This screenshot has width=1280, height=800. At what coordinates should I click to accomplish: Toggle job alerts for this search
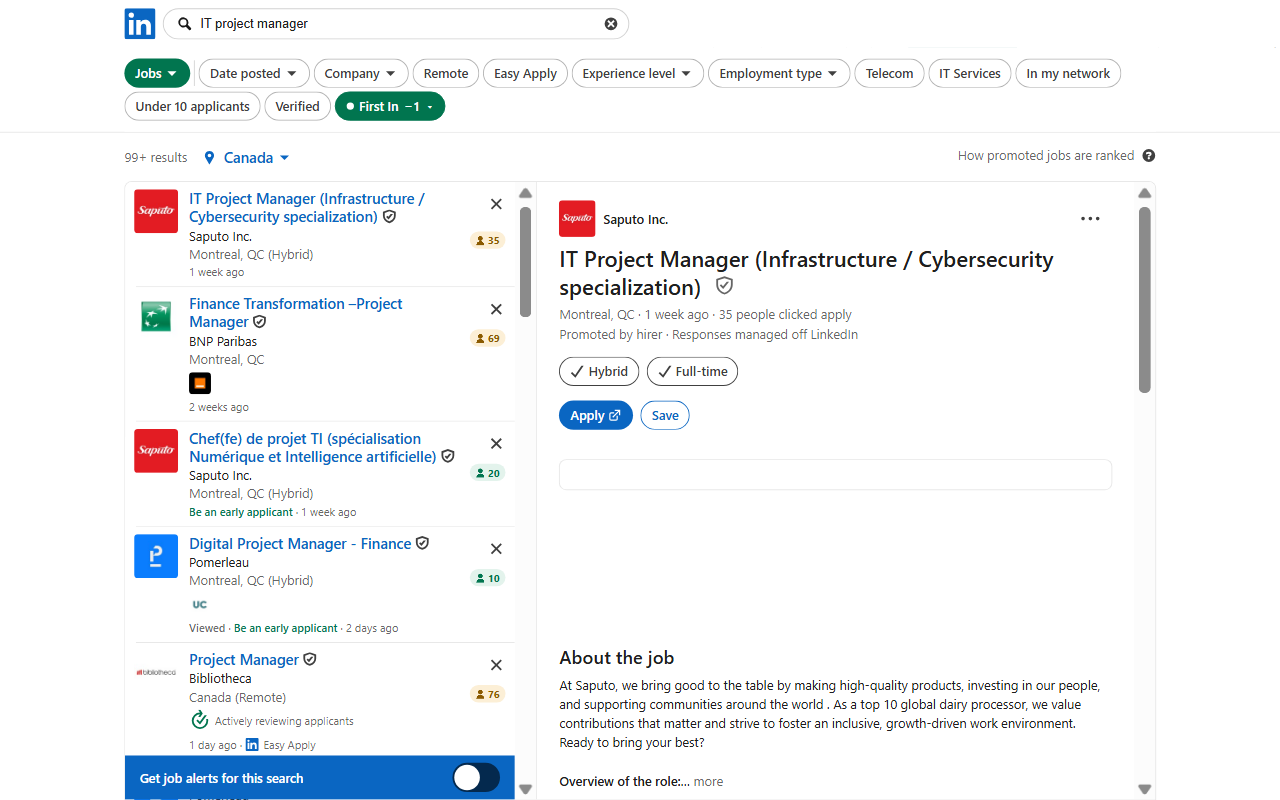(476, 778)
